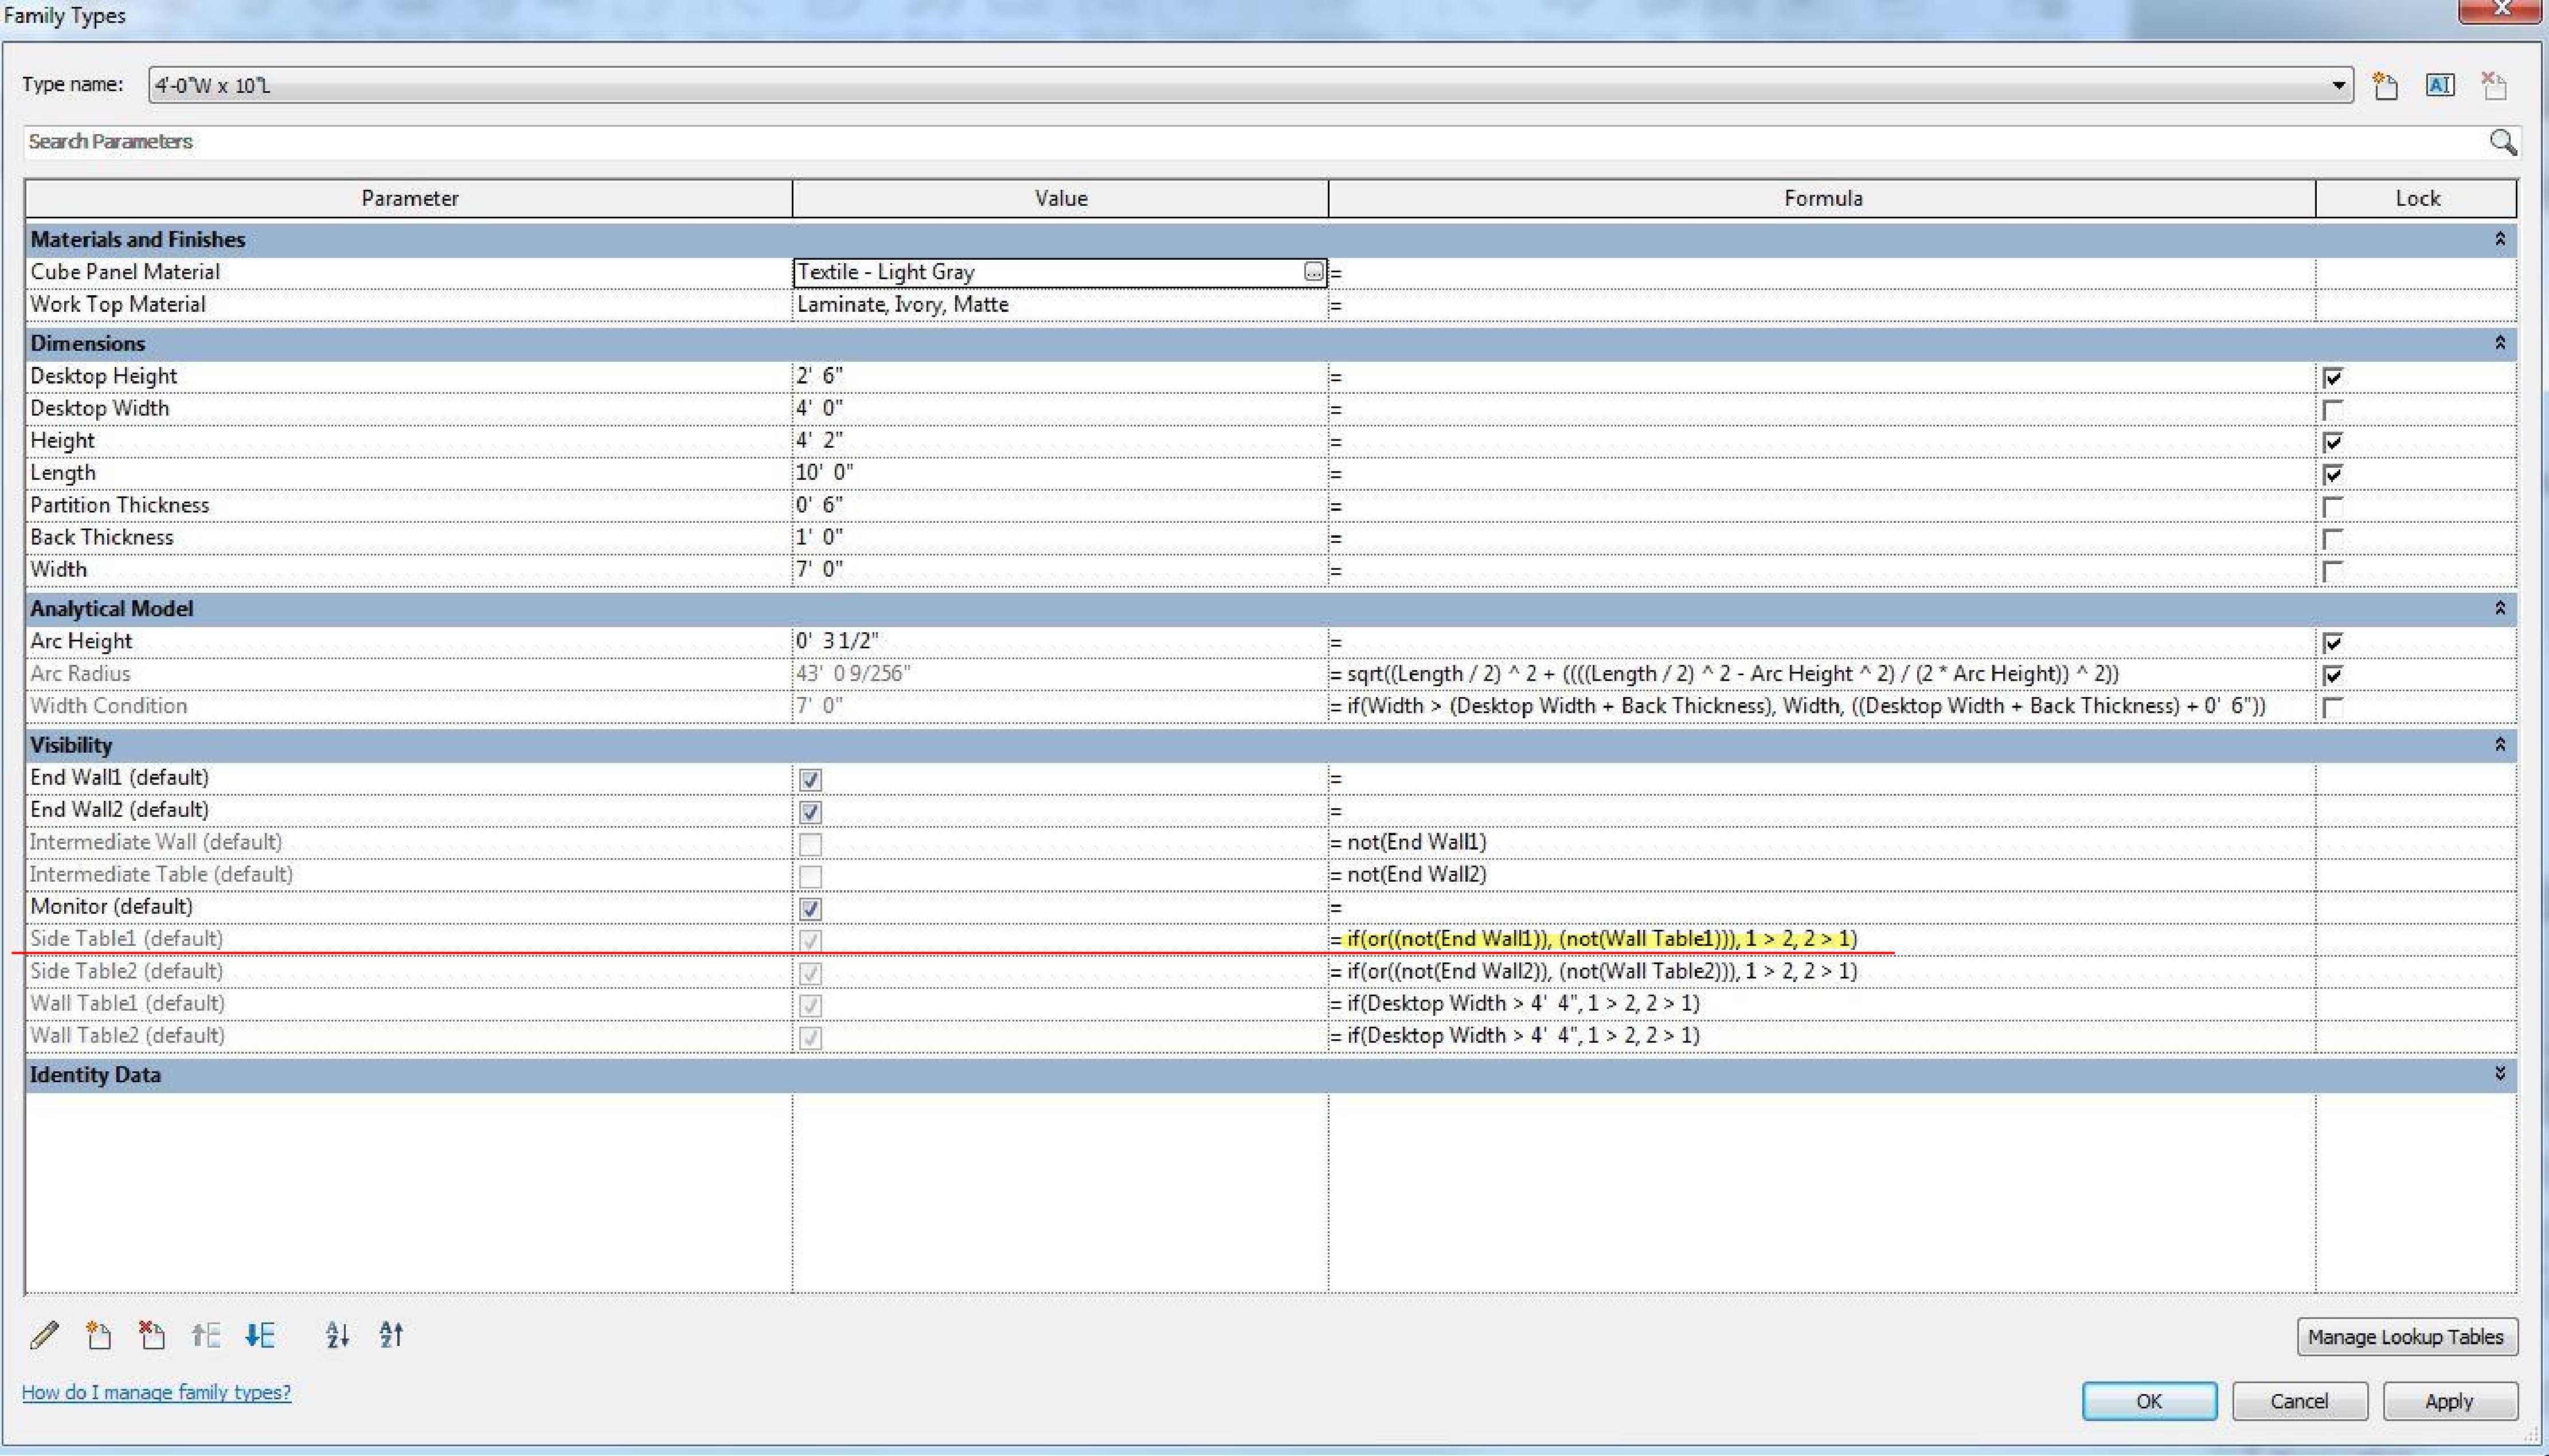Click the Edit Parameter pencil icon
Viewport: 2549px width, 1456px height.
pos(44,1335)
